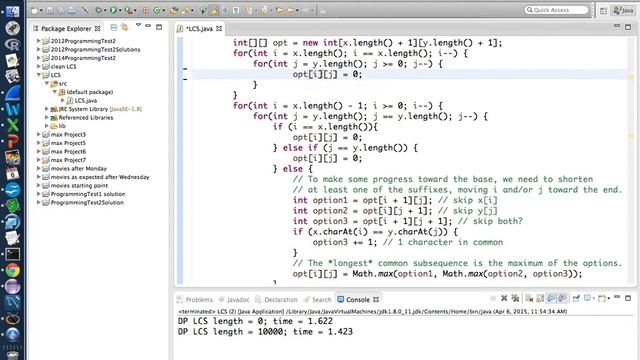
Task: Click the Back navigation arrow icon
Action: [290, 10]
